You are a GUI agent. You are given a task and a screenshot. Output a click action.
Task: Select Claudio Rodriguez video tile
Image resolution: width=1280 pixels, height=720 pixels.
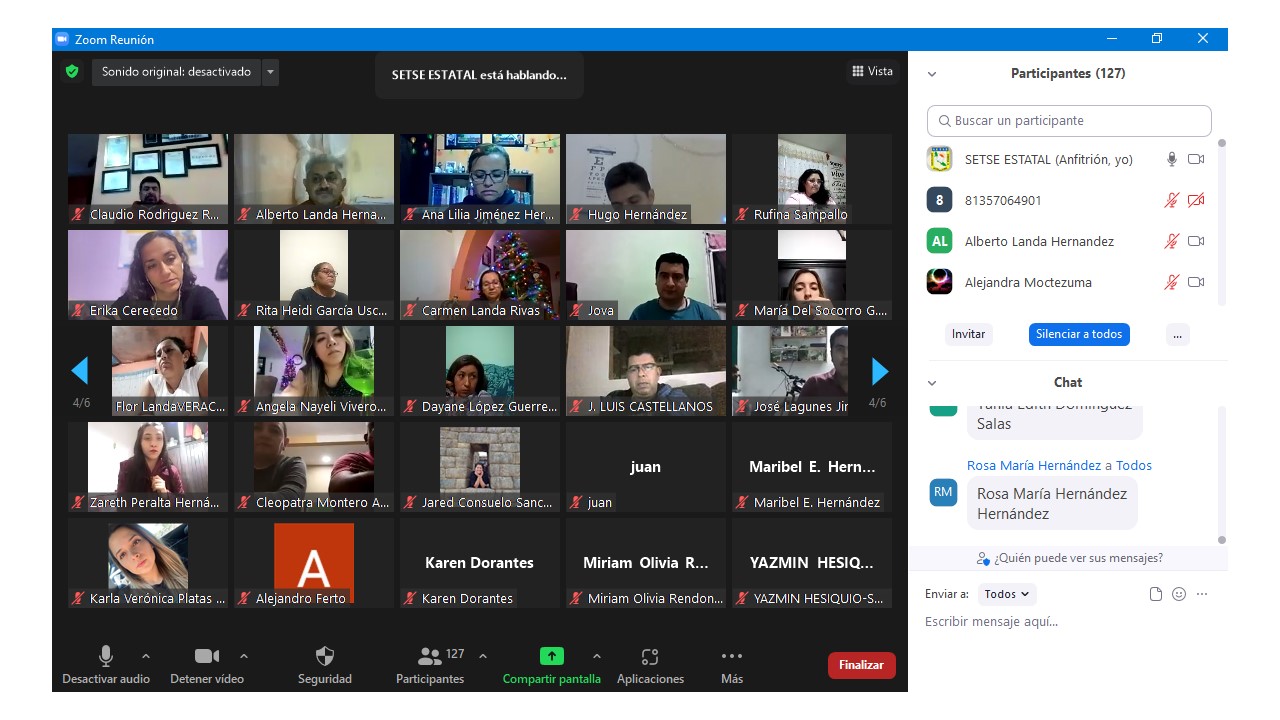point(148,179)
